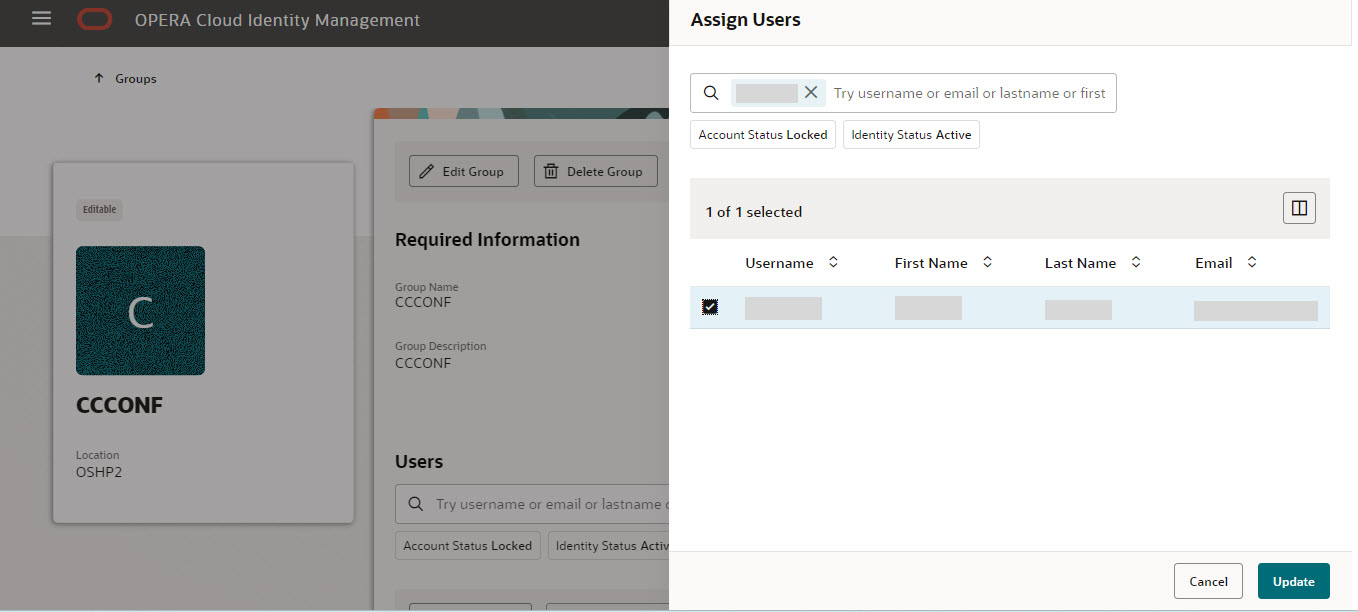
Task: Open the navigation hamburger menu
Action: click(40, 17)
